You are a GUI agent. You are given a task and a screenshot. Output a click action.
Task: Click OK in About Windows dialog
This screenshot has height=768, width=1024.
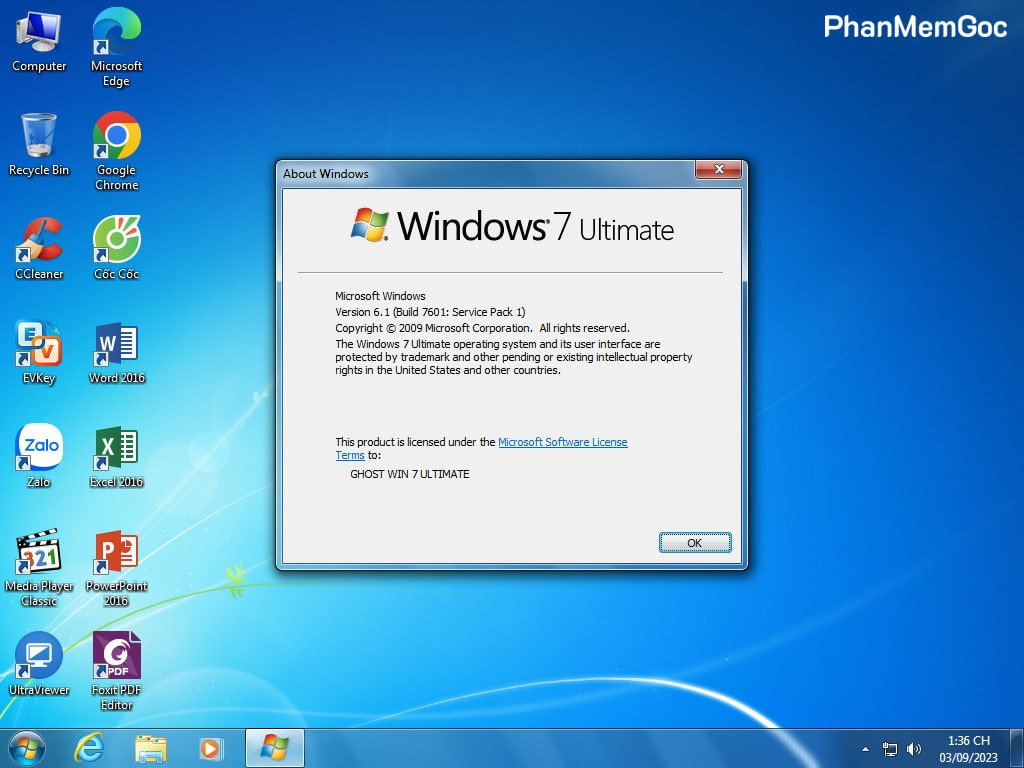coord(695,543)
